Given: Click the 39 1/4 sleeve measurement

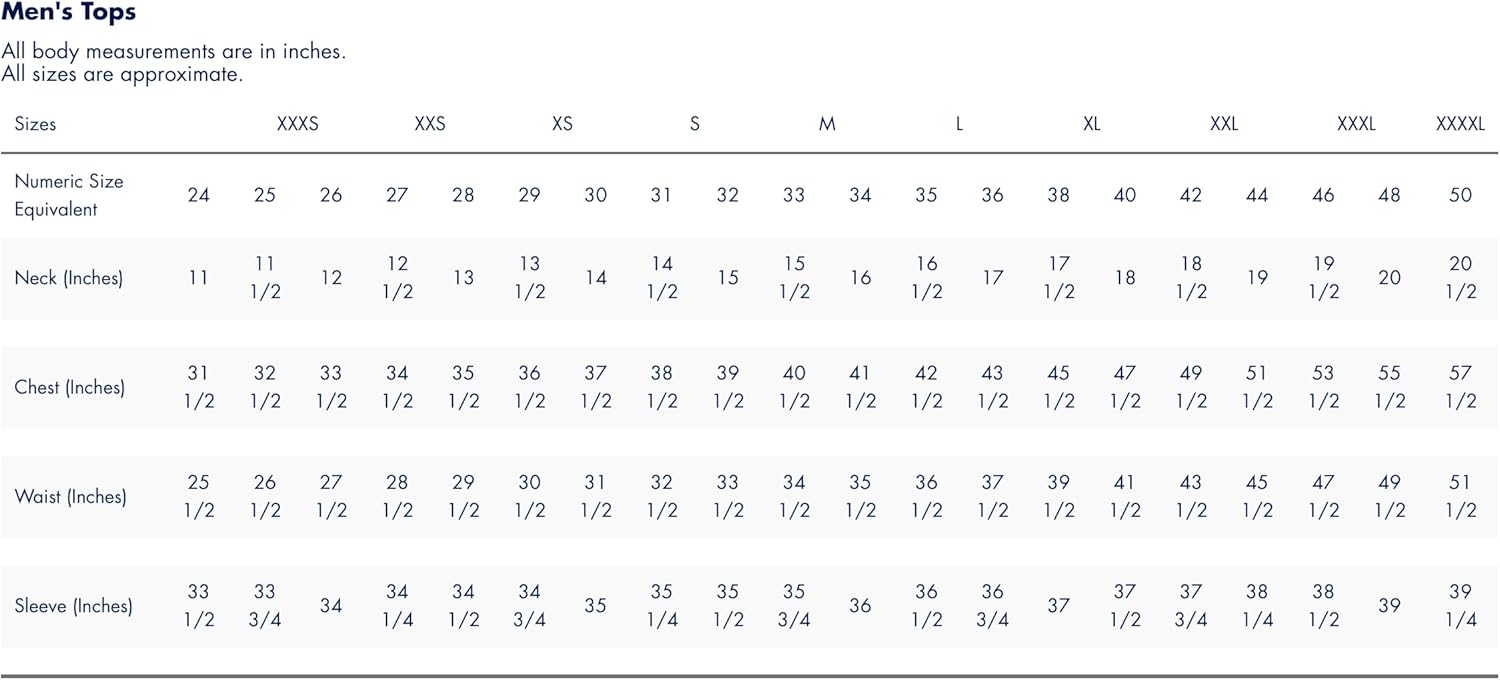Looking at the screenshot, I should click(1460, 605).
